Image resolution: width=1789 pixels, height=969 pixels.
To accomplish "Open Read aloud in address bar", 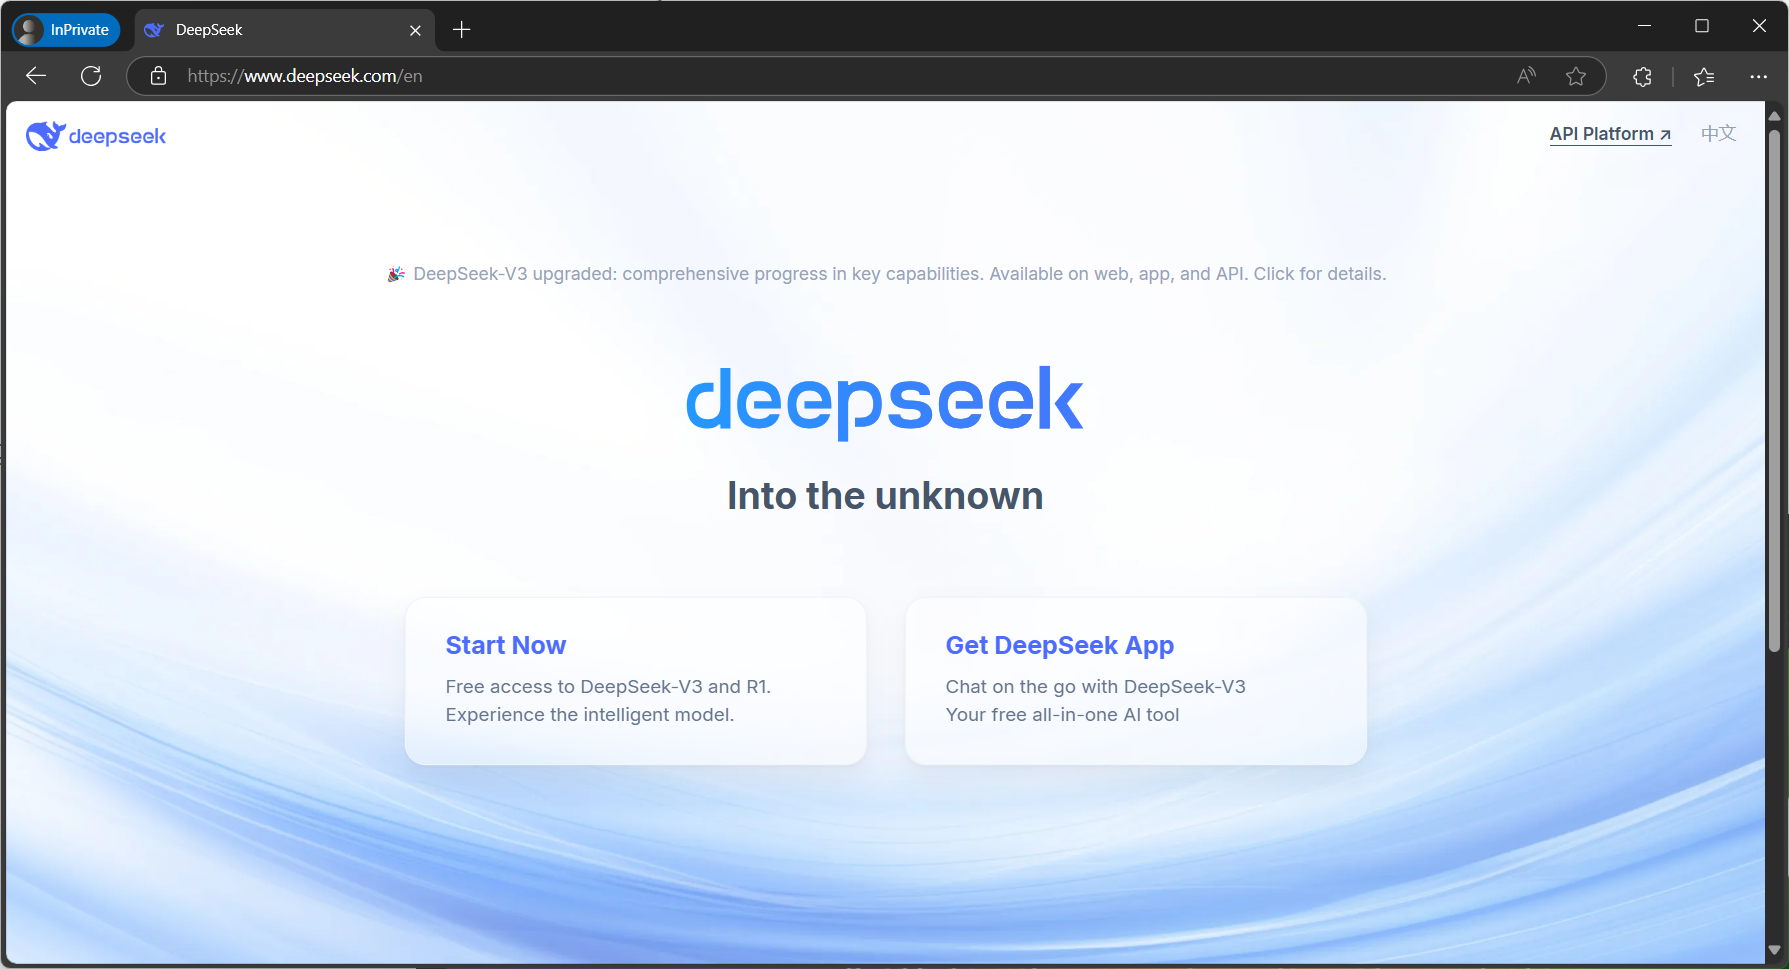I will pos(1526,76).
